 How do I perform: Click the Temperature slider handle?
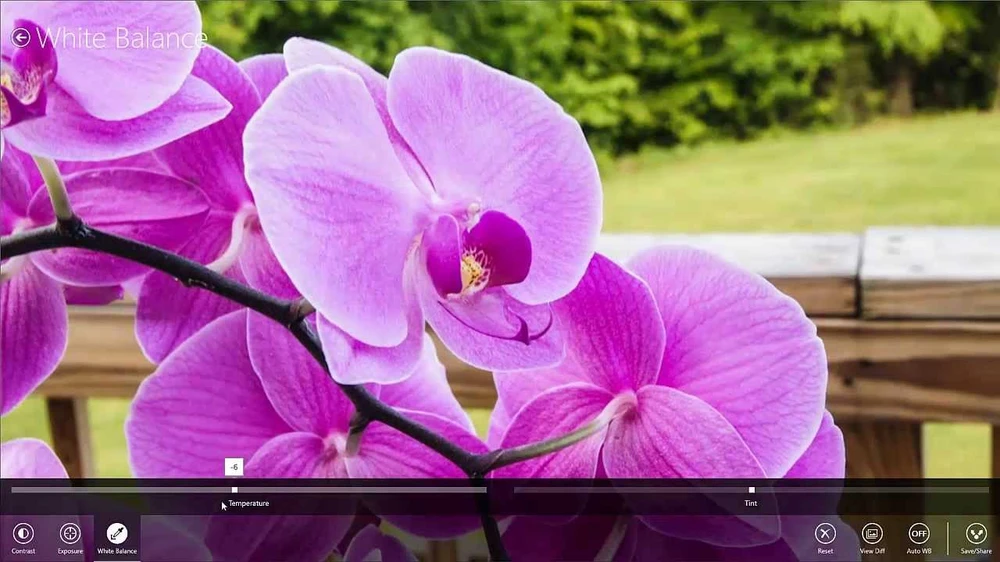point(235,490)
